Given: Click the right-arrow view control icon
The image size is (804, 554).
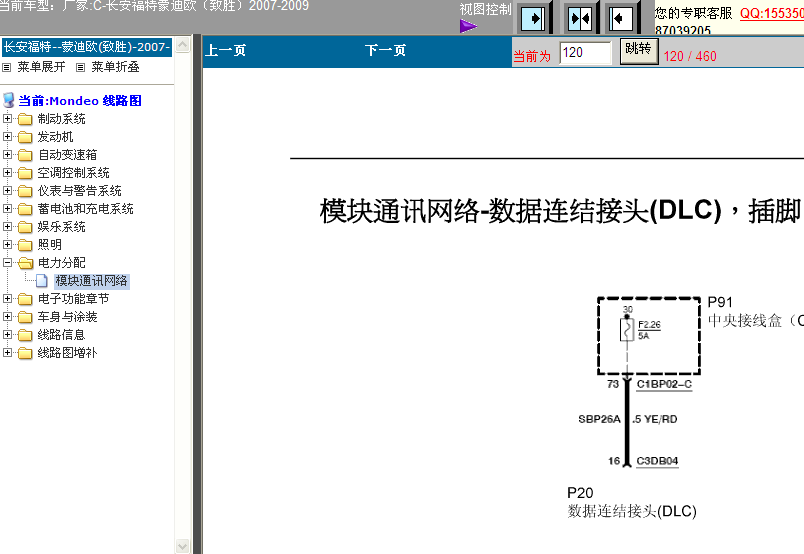Looking at the screenshot, I should pyautogui.click(x=533, y=19).
